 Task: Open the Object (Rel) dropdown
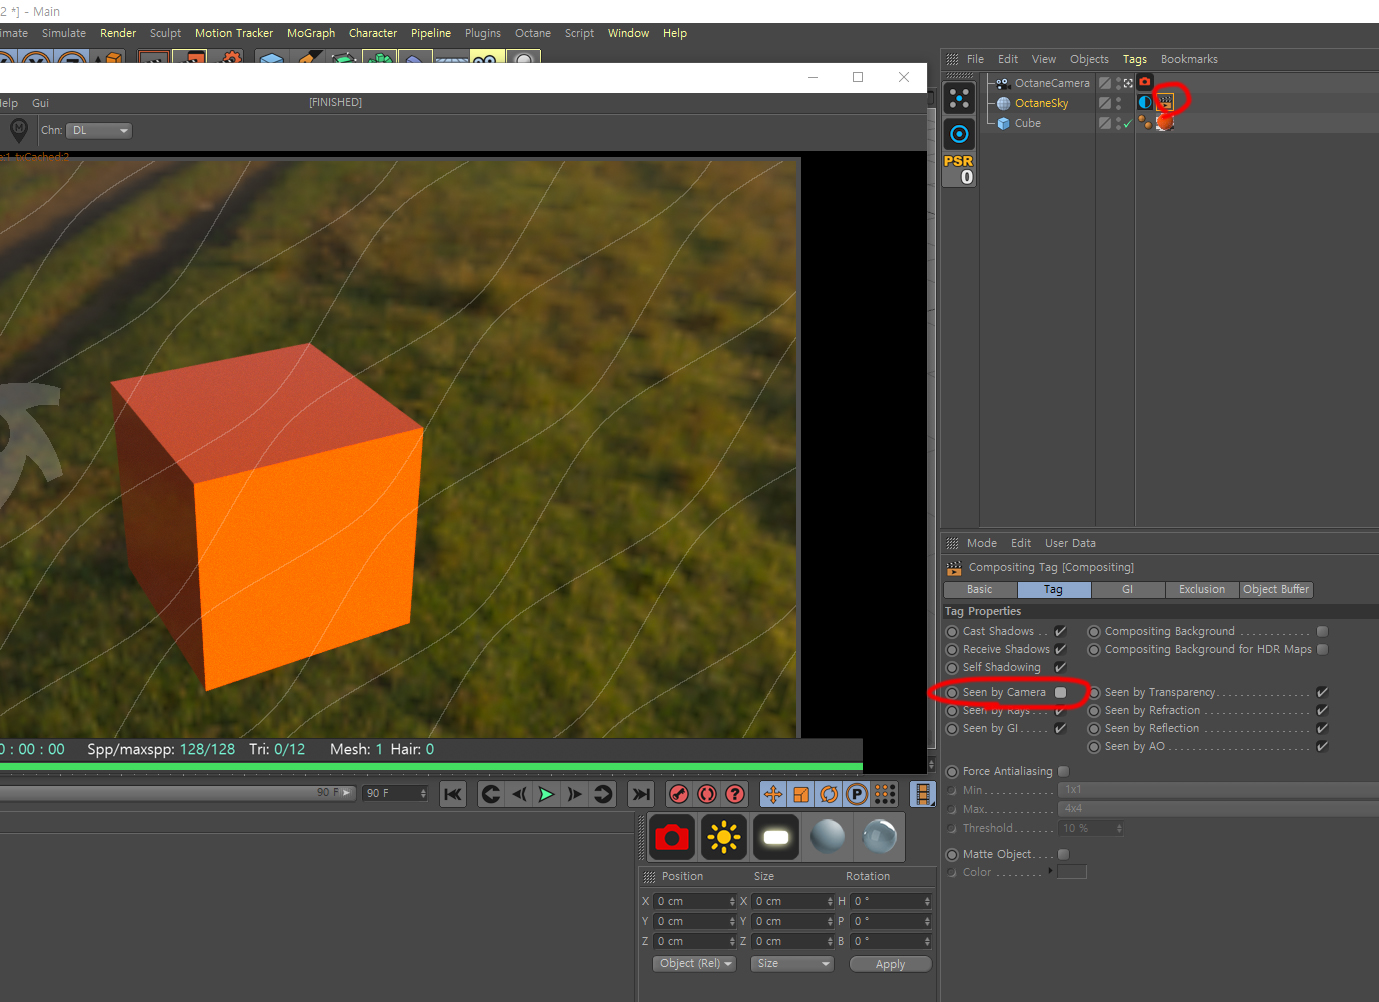(696, 964)
